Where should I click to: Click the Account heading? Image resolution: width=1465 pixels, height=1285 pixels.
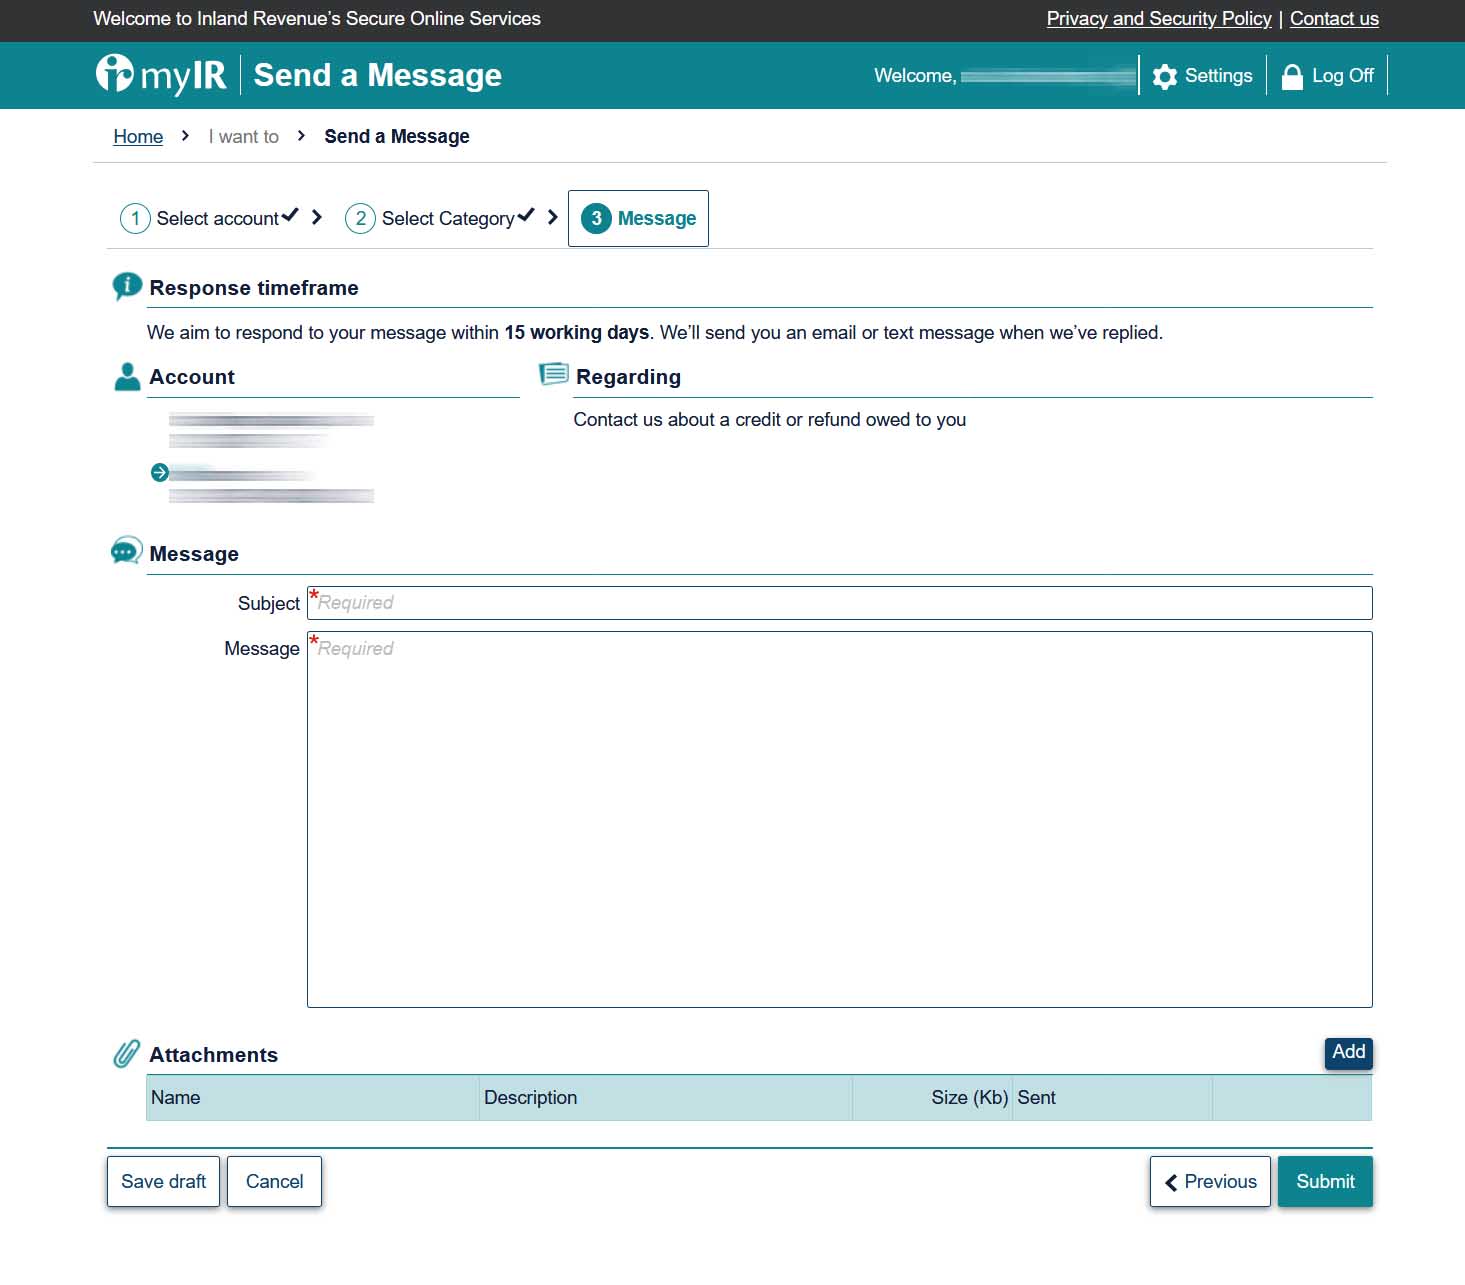[x=192, y=377]
